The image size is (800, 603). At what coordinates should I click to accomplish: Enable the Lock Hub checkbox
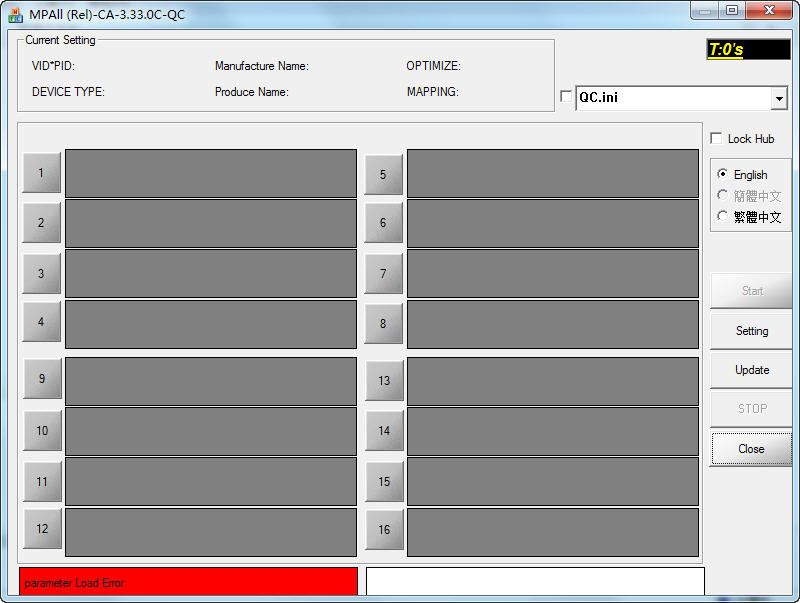(716, 139)
